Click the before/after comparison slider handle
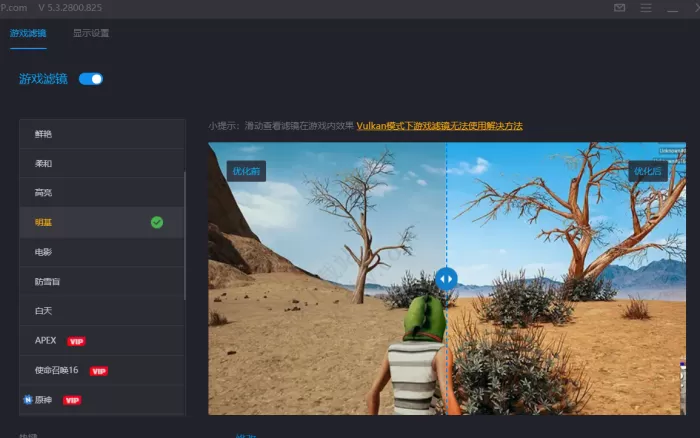This screenshot has width=700, height=438. pyautogui.click(x=446, y=279)
